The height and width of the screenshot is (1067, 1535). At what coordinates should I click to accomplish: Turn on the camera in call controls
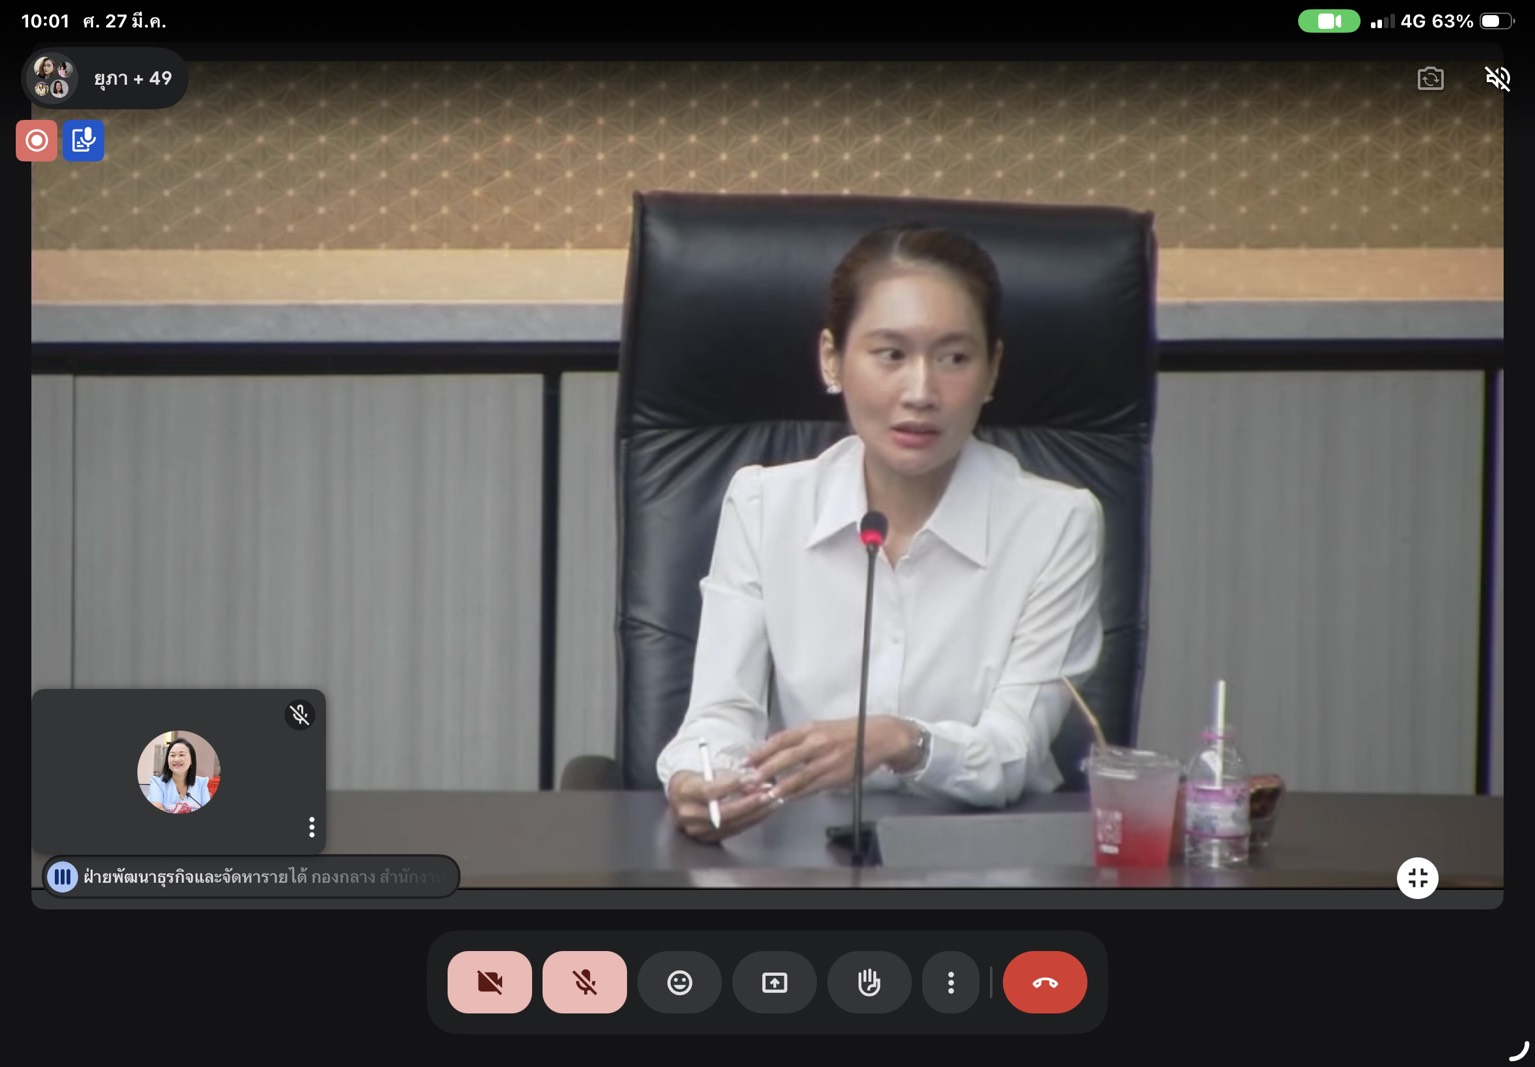point(489,982)
